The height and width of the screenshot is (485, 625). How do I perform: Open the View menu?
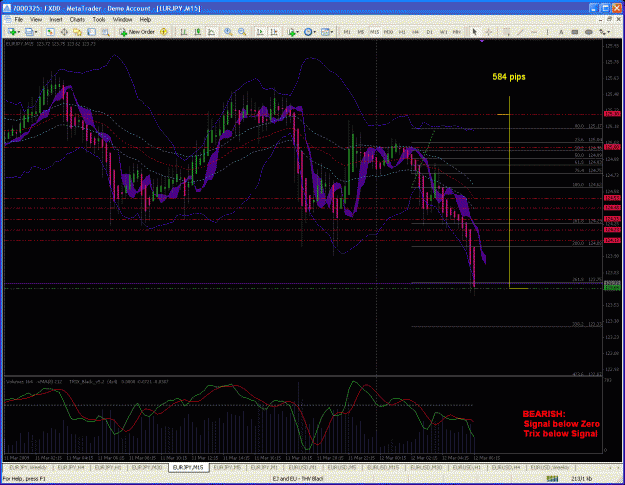pos(36,20)
